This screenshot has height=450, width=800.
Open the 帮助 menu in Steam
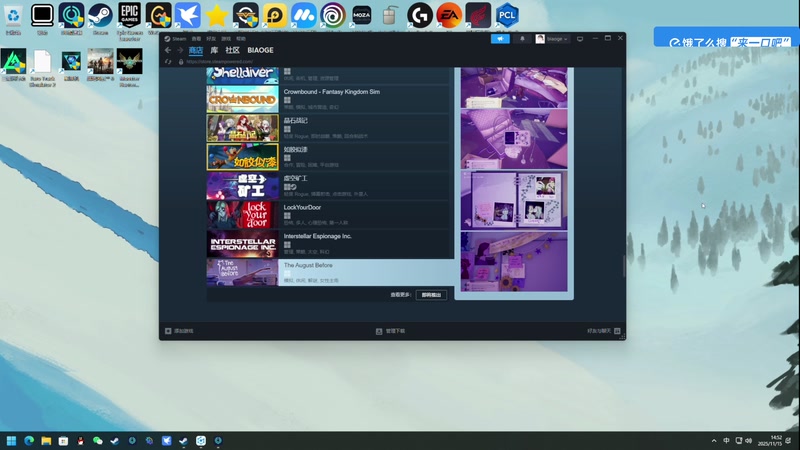[241, 39]
